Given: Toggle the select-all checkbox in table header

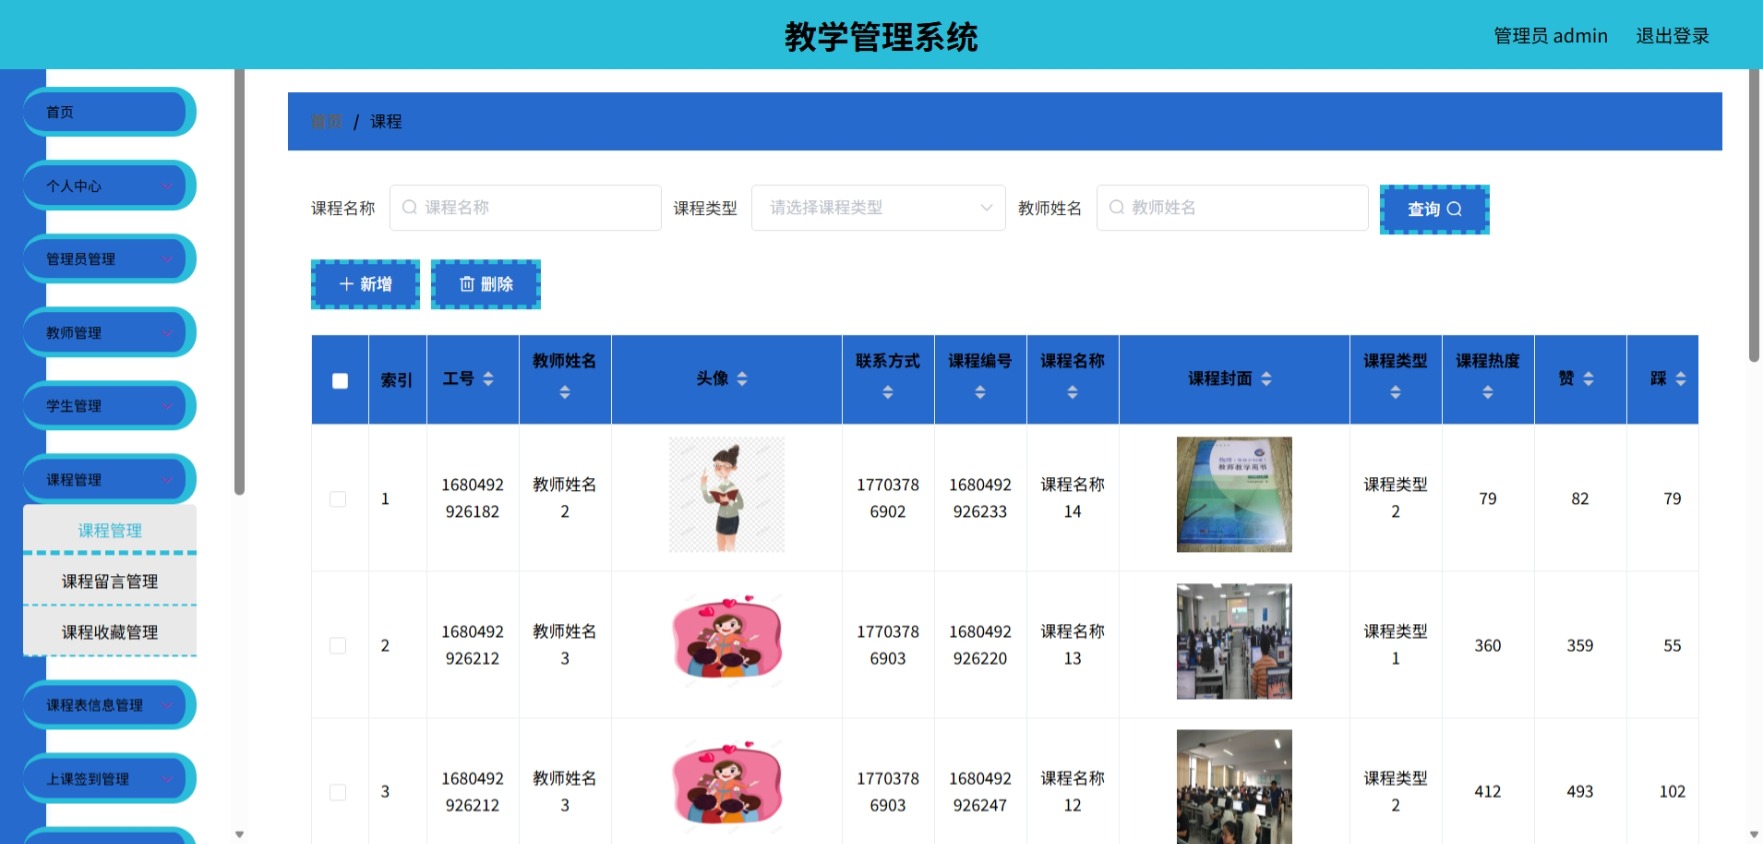Looking at the screenshot, I should coord(340,381).
